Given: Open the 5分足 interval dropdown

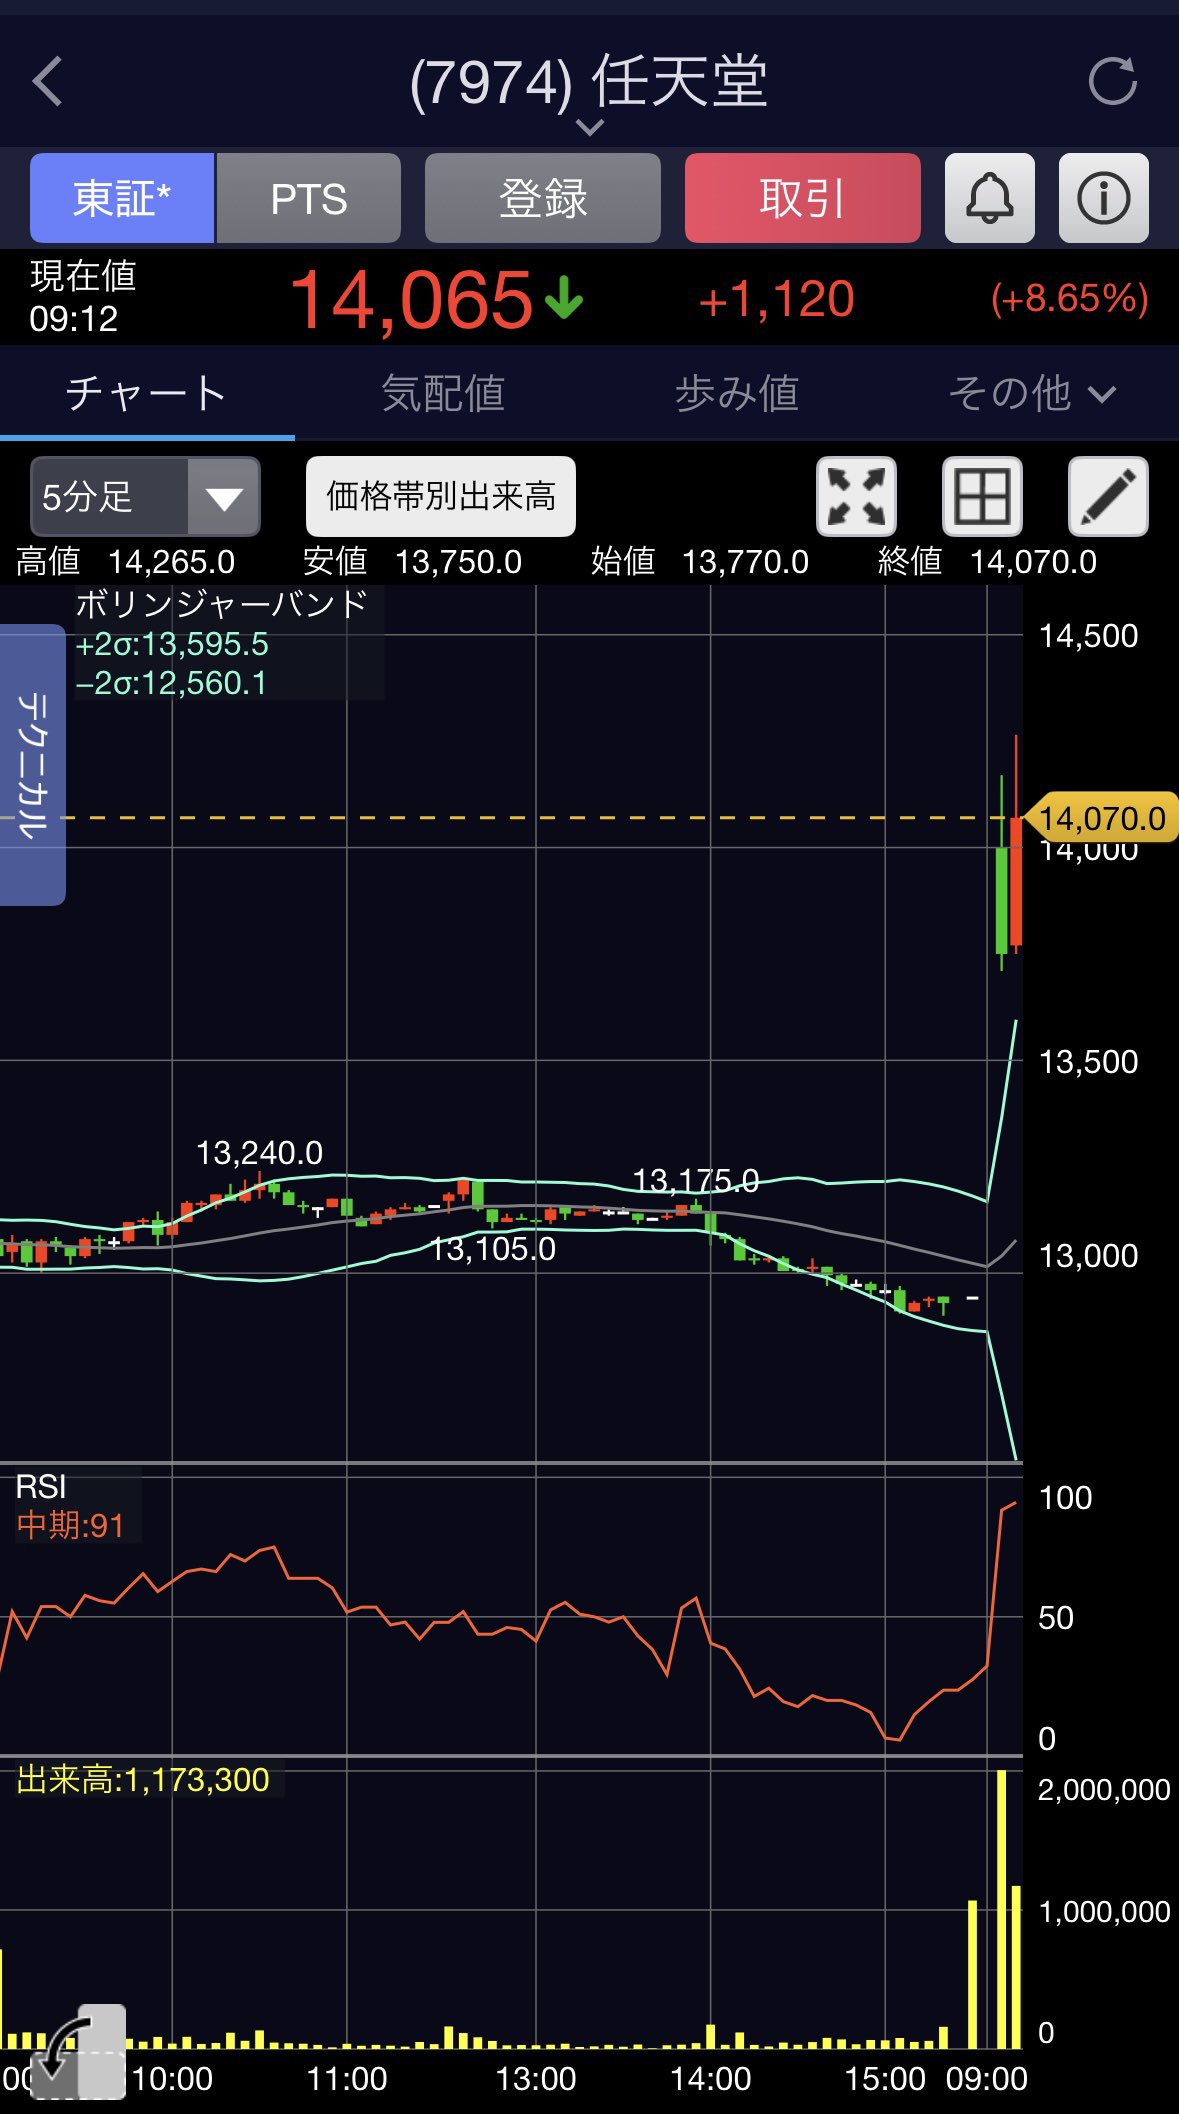Looking at the screenshot, I should point(145,497).
